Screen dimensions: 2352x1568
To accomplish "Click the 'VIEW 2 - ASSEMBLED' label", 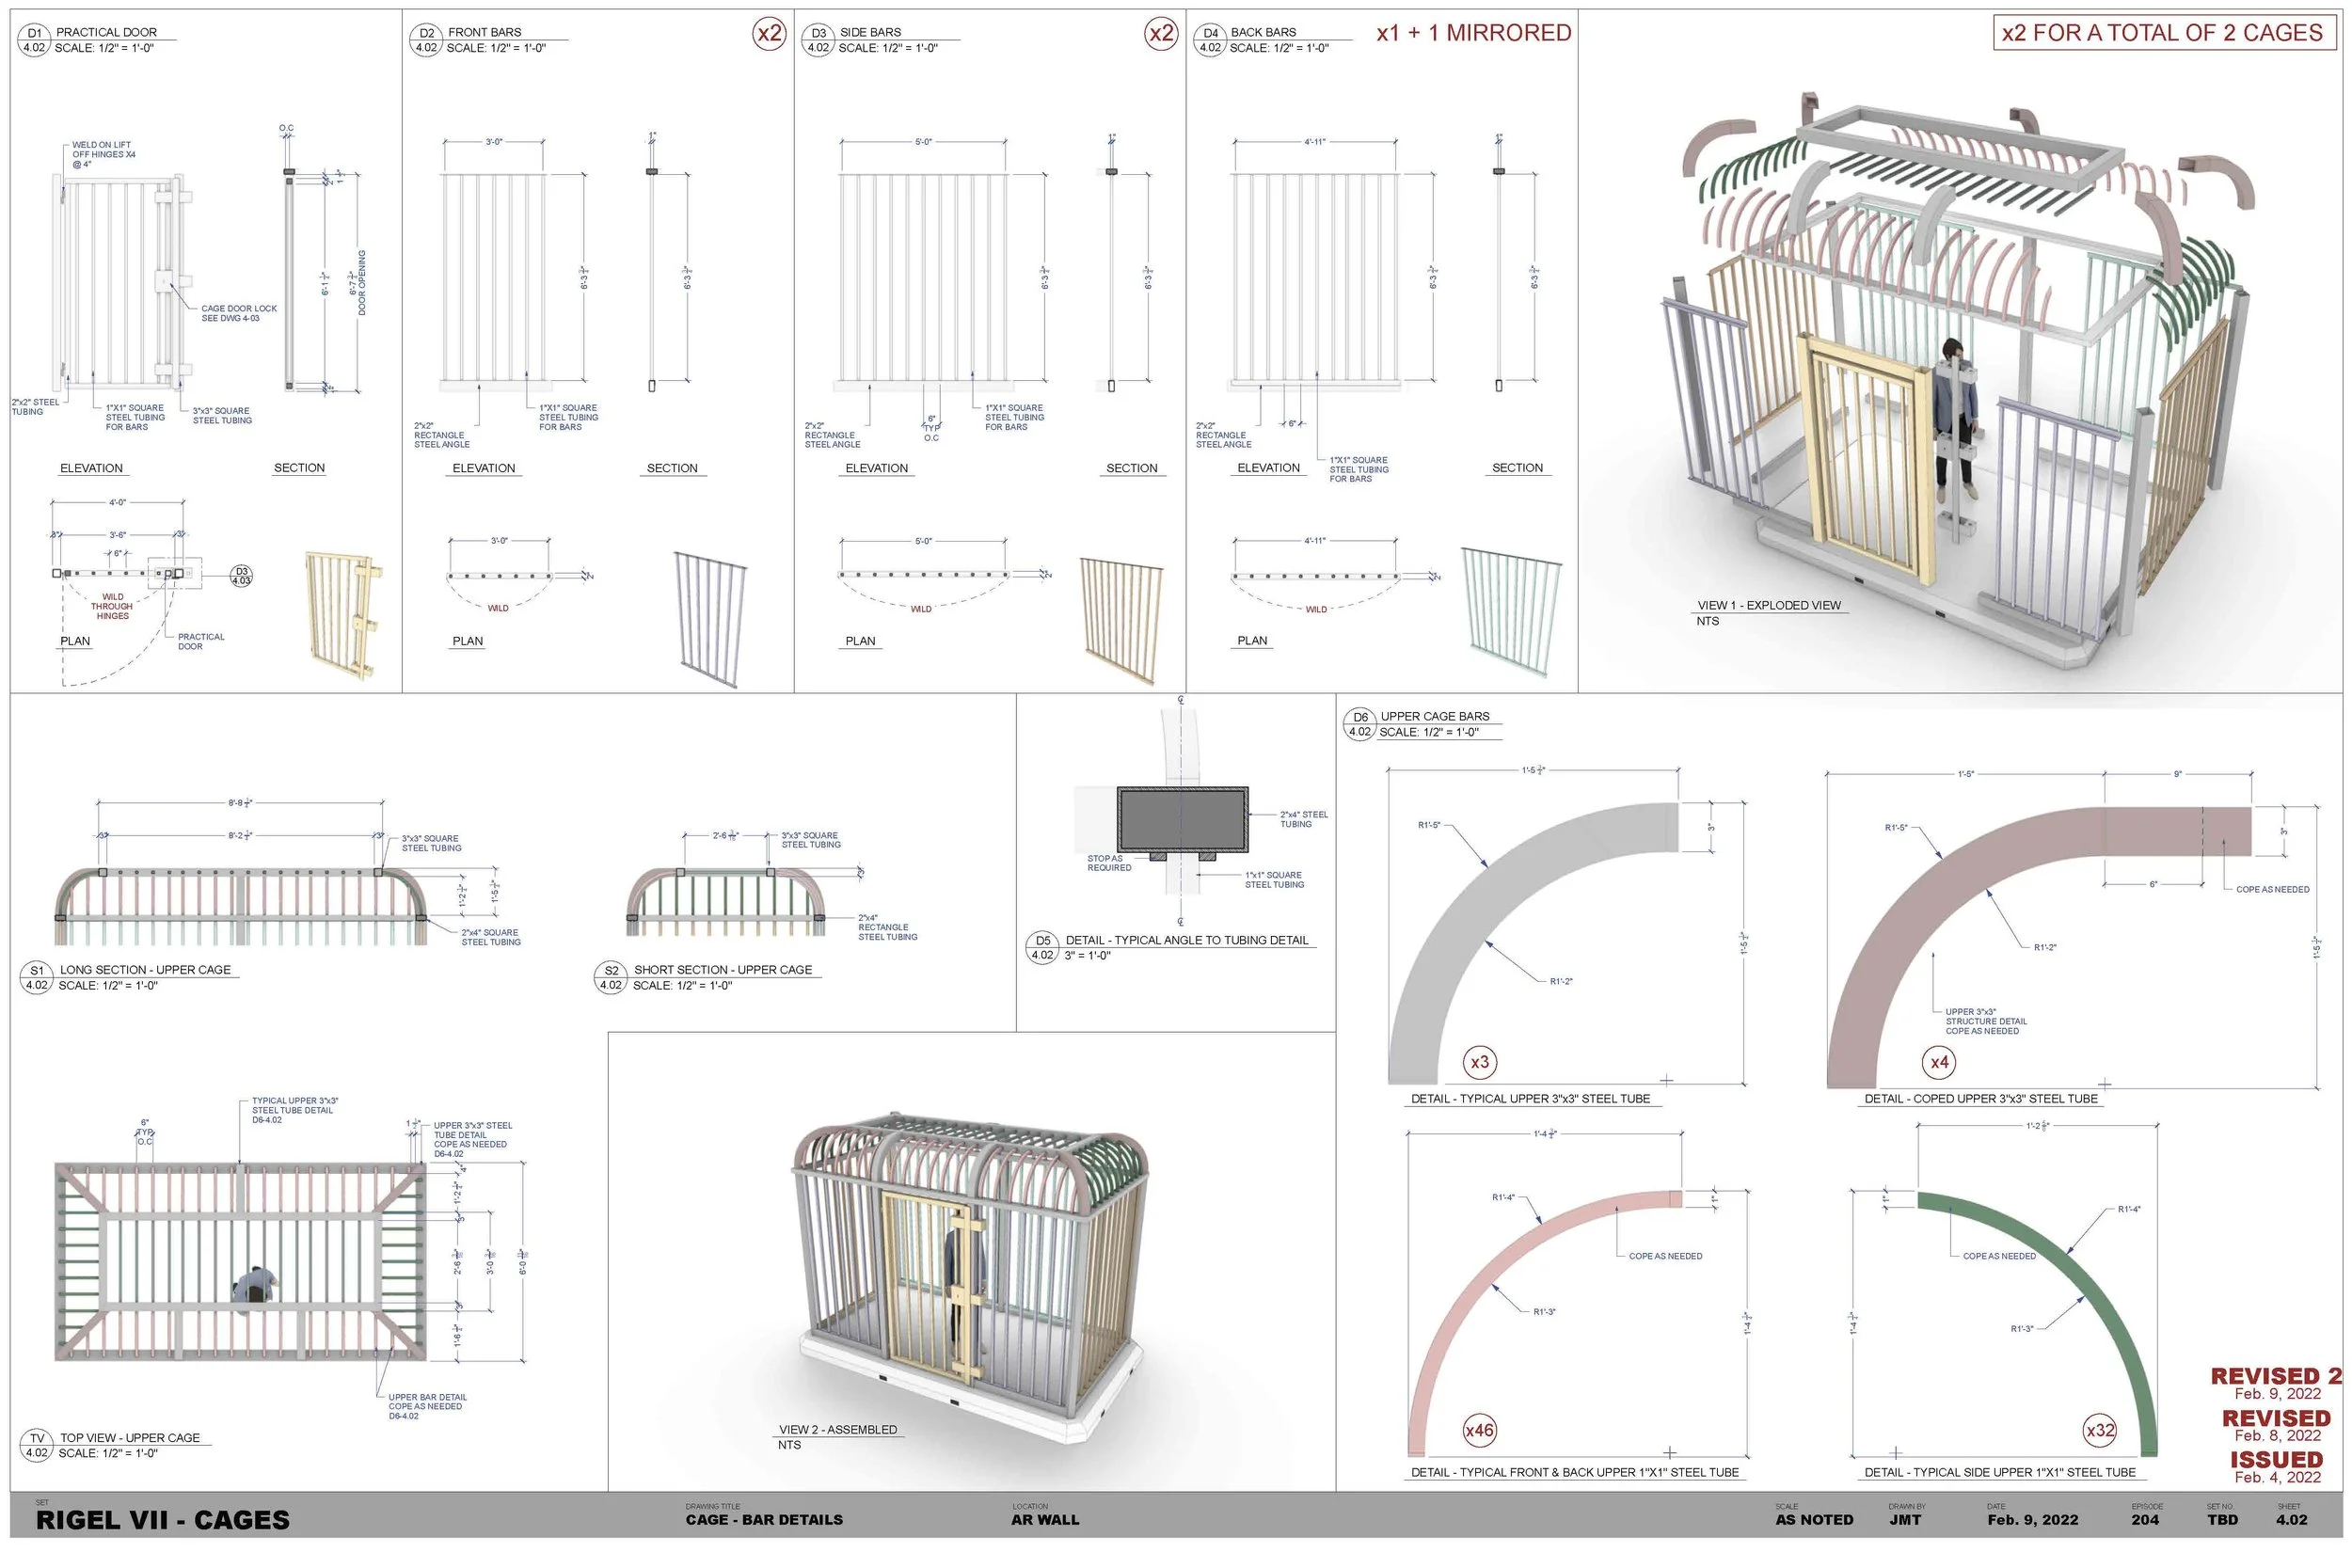I will pyautogui.click(x=838, y=1429).
